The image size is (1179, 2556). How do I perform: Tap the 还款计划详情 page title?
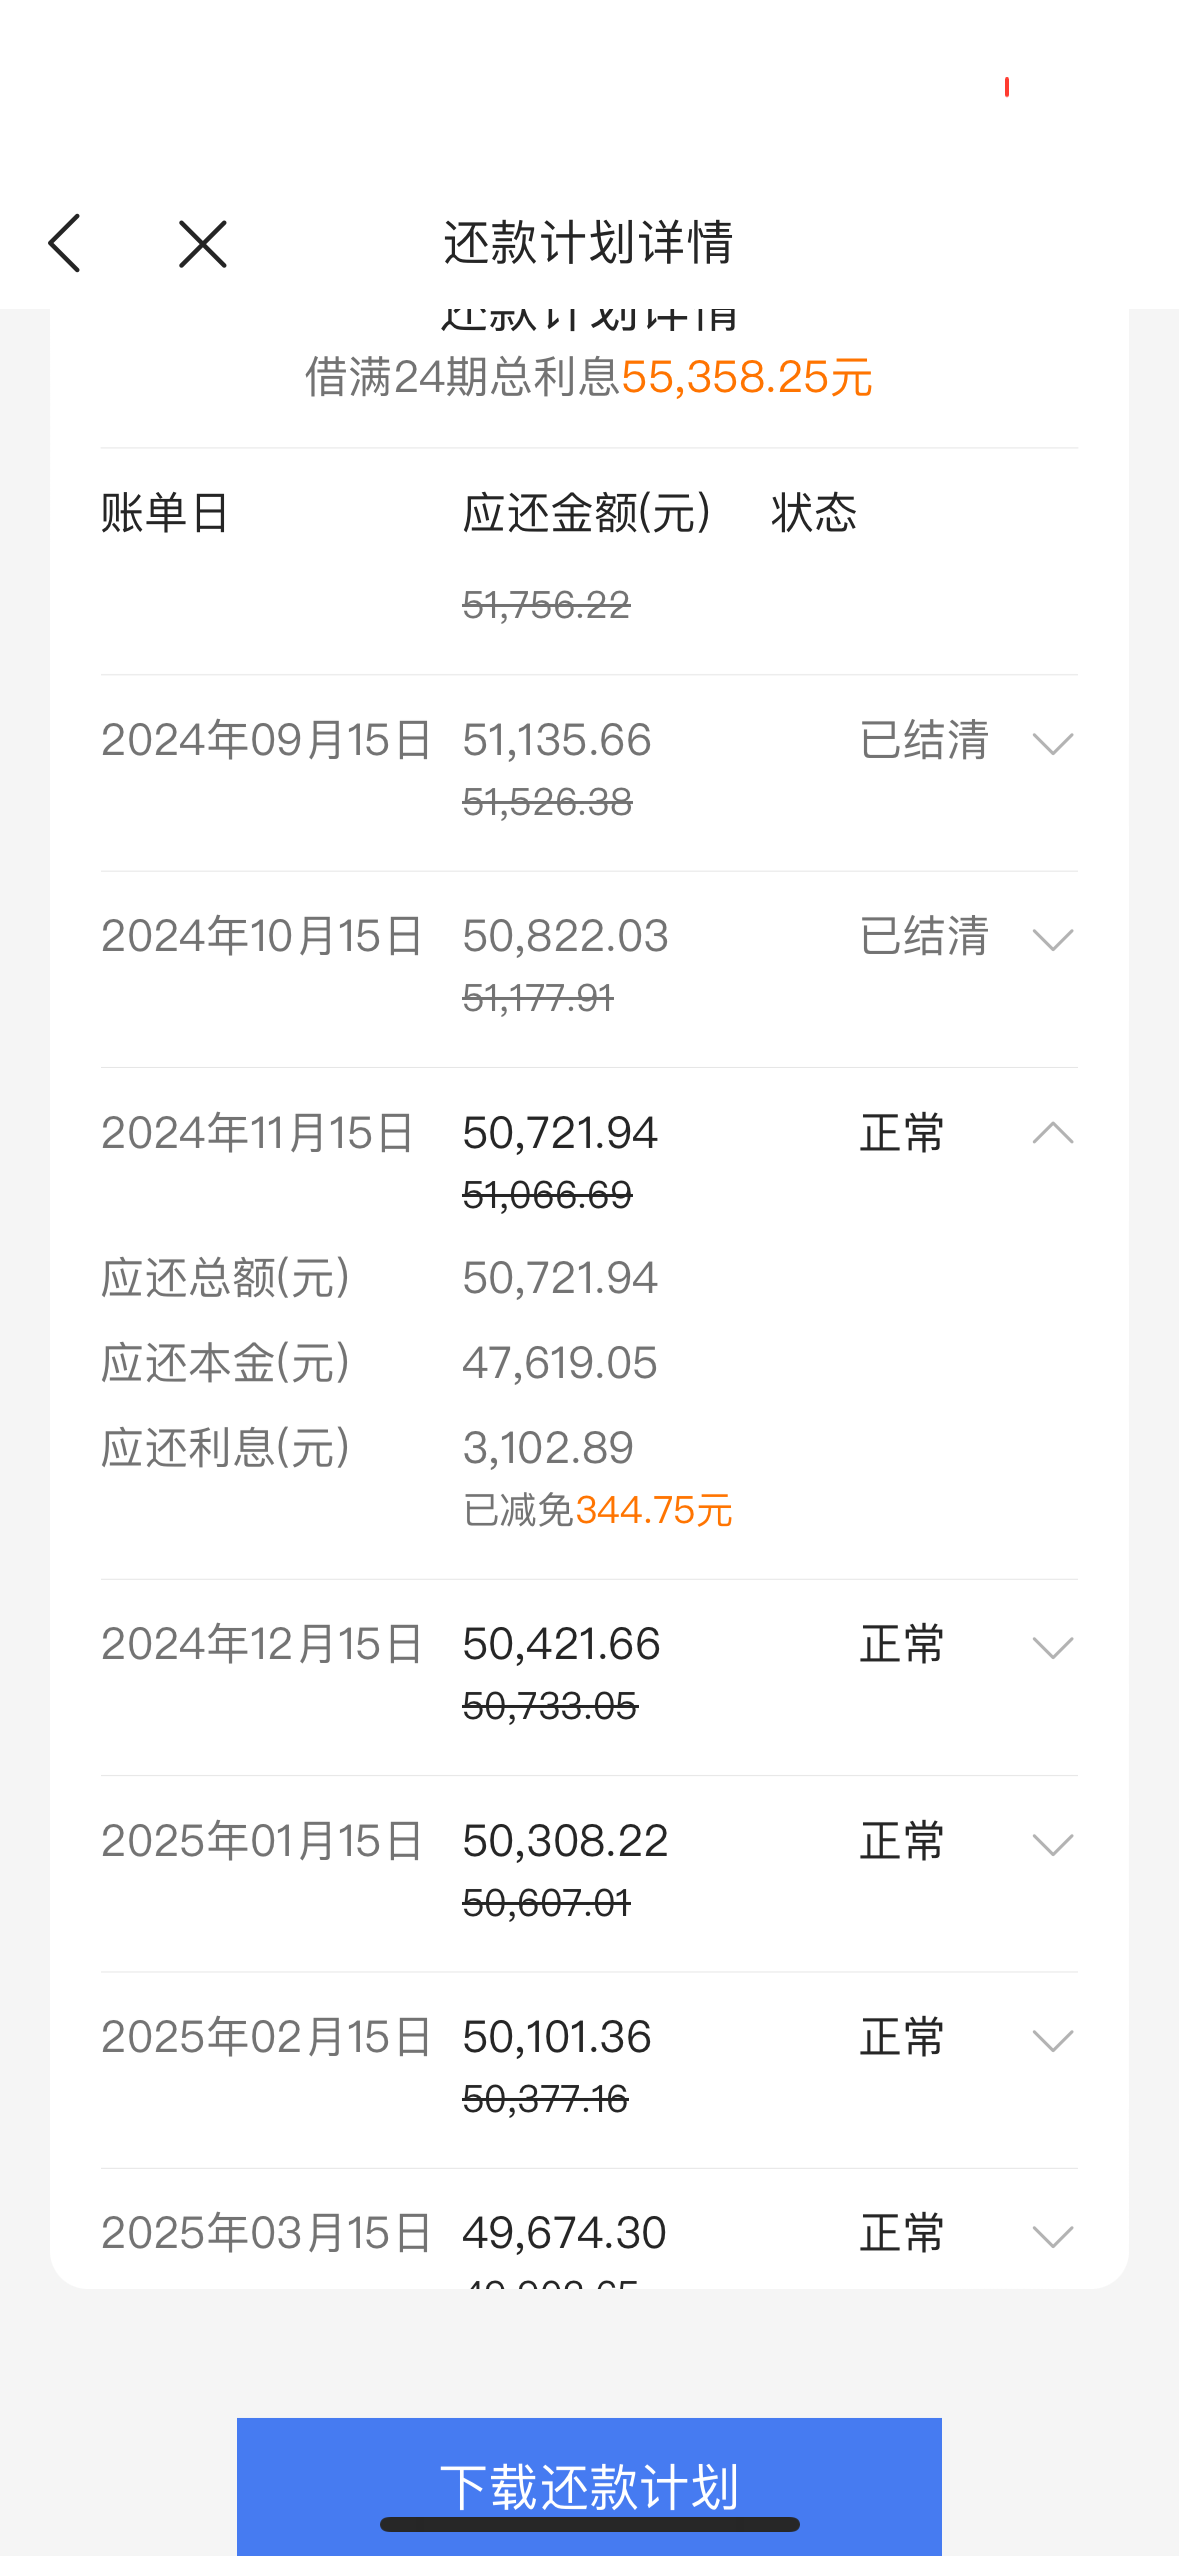(588, 243)
